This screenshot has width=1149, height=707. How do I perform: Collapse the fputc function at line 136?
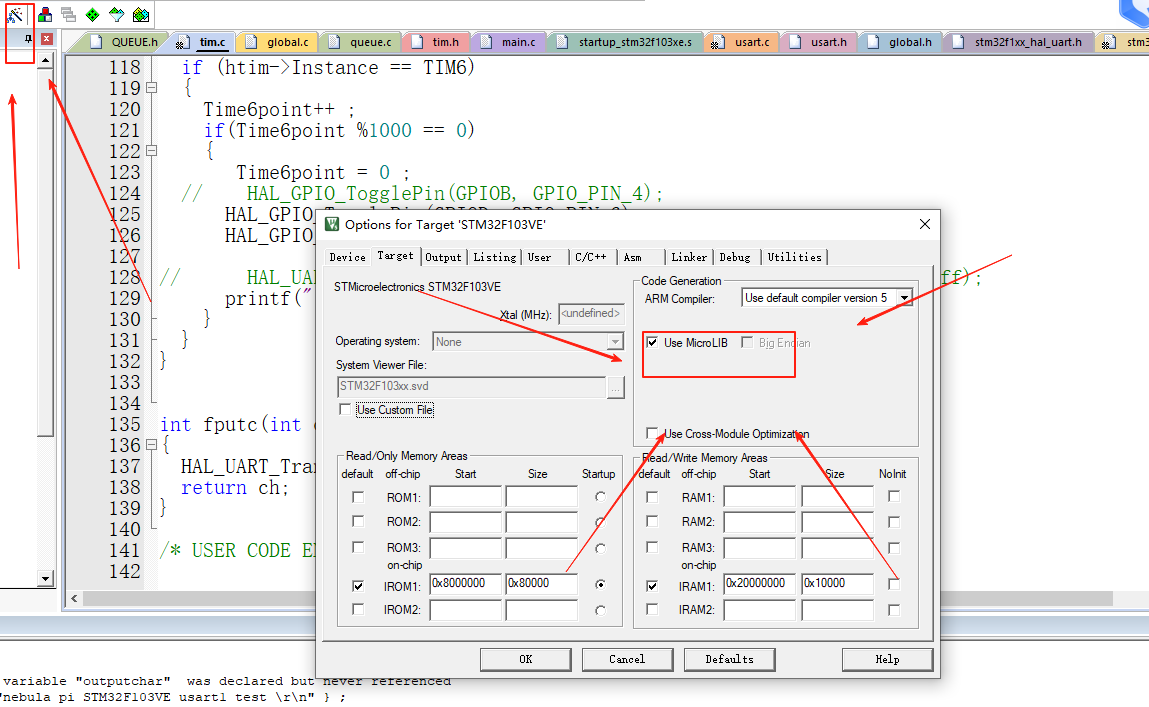click(152, 445)
